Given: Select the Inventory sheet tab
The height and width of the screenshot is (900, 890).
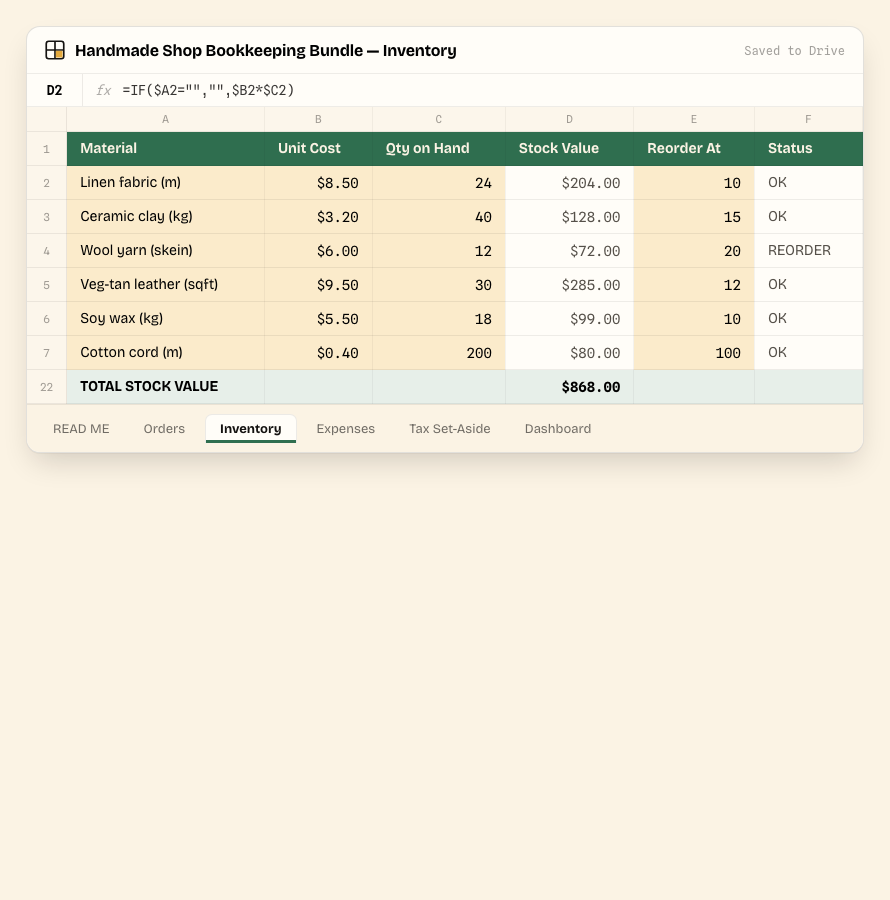Looking at the screenshot, I should click(251, 429).
